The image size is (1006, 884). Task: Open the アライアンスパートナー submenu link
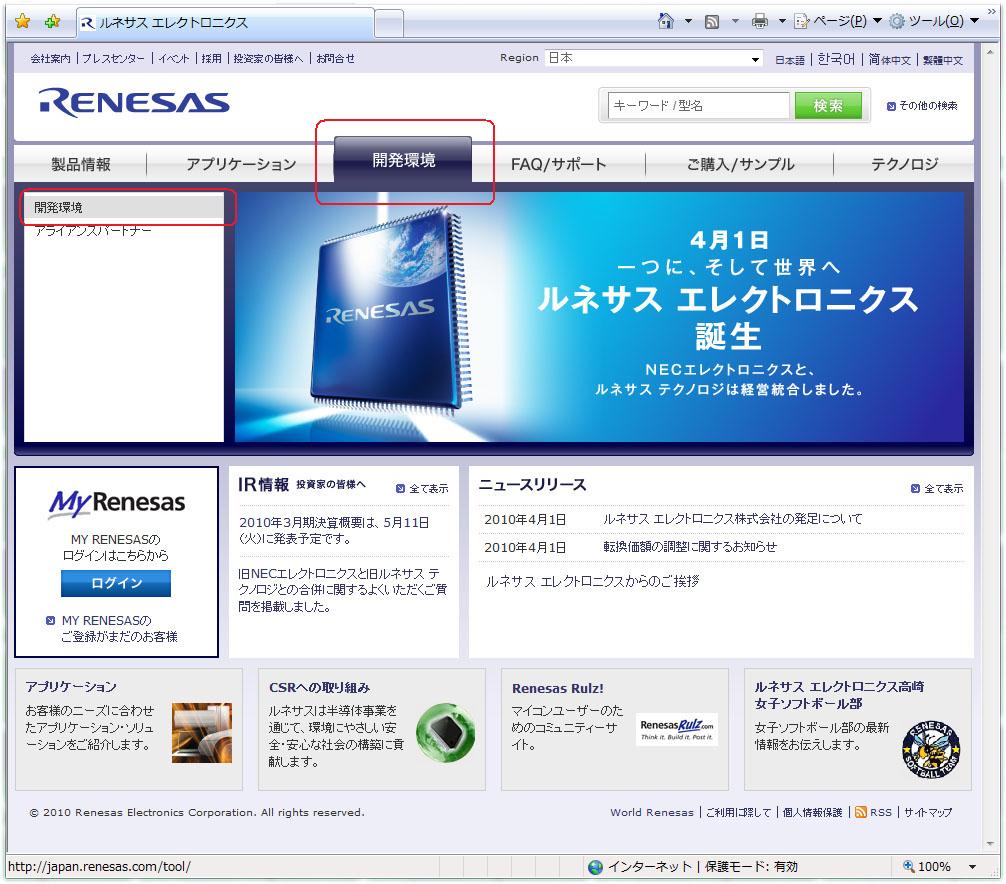93,231
